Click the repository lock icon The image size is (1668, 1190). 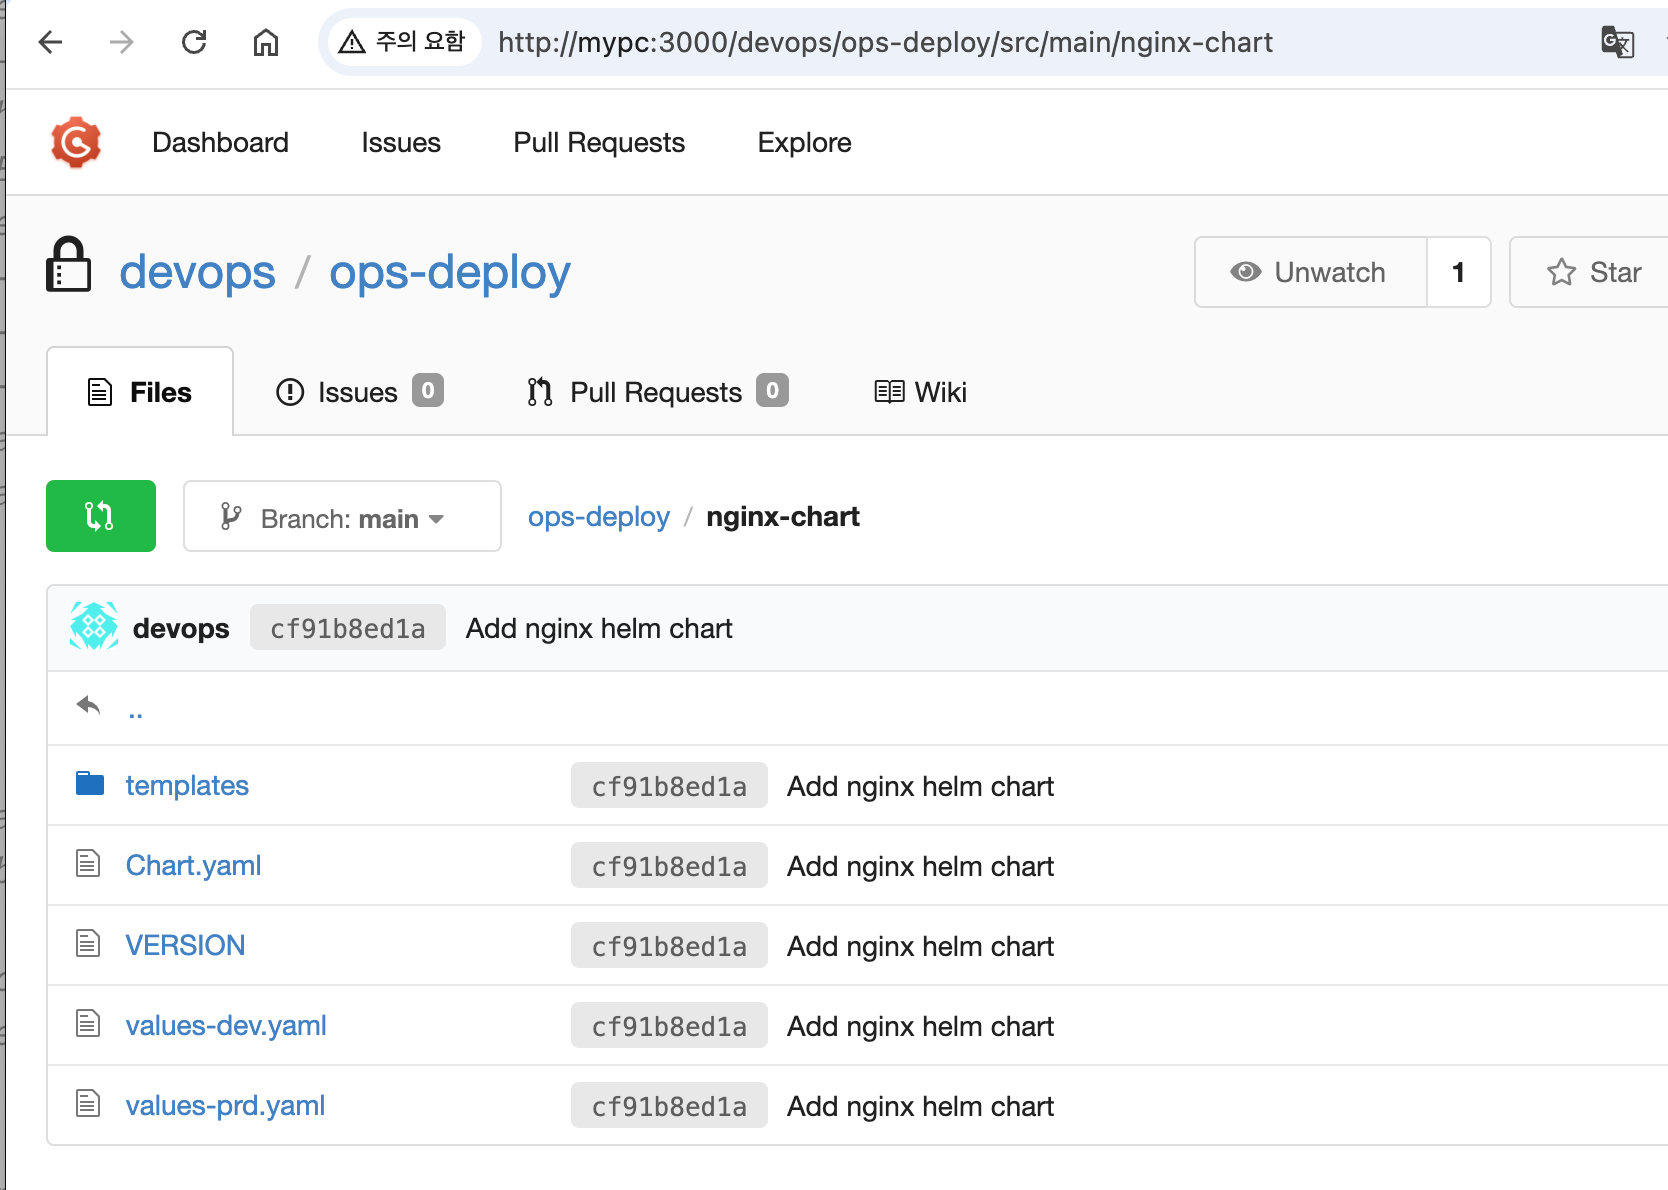[69, 265]
